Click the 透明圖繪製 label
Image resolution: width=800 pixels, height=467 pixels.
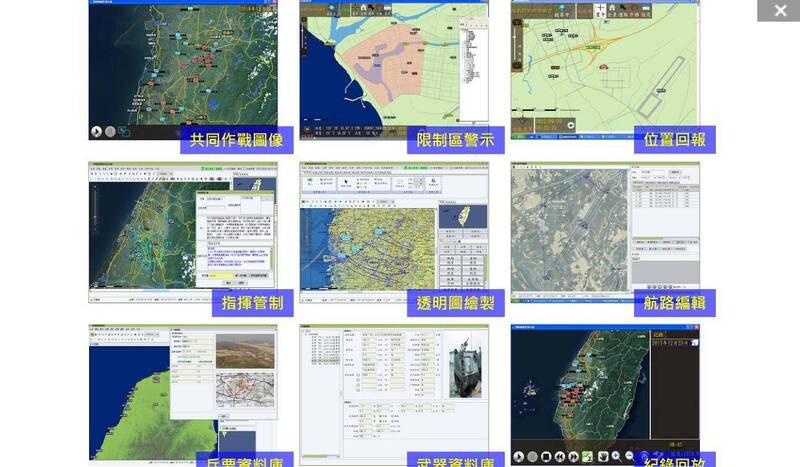[x=456, y=303]
